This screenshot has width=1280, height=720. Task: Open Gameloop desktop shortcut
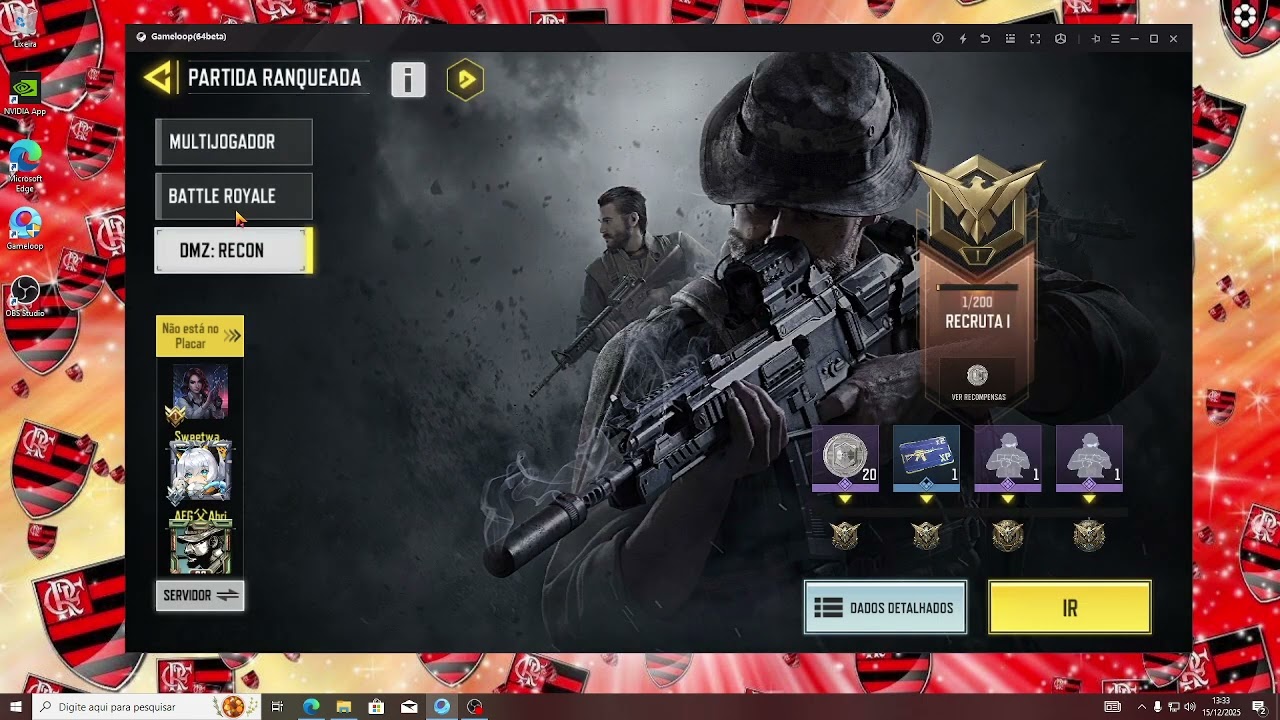(x=25, y=230)
